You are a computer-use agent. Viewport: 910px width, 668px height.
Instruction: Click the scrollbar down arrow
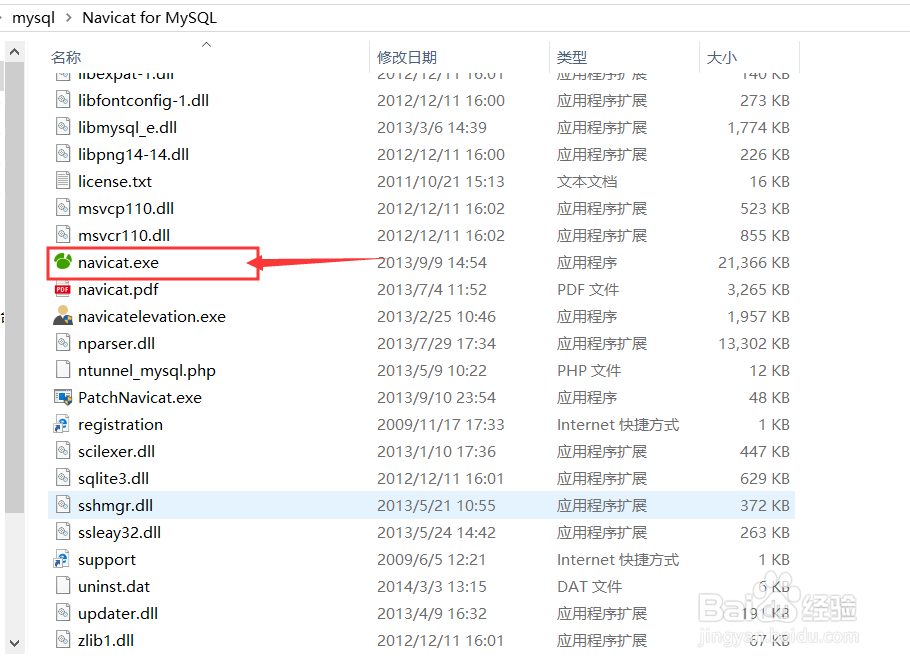point(15,643)
